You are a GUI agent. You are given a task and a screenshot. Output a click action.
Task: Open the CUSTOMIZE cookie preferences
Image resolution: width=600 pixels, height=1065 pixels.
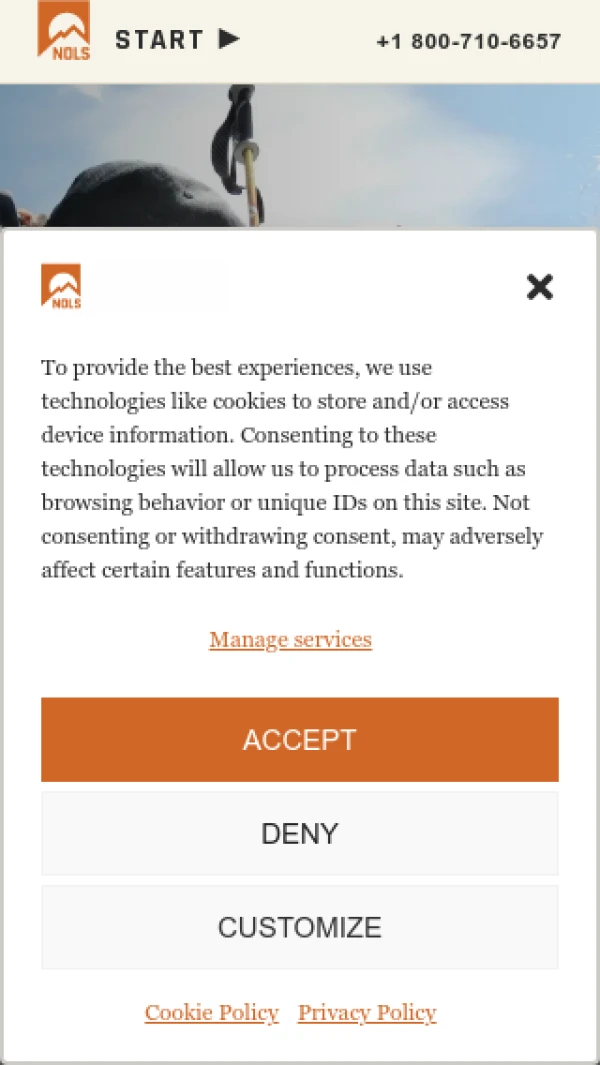pos(300,927)
